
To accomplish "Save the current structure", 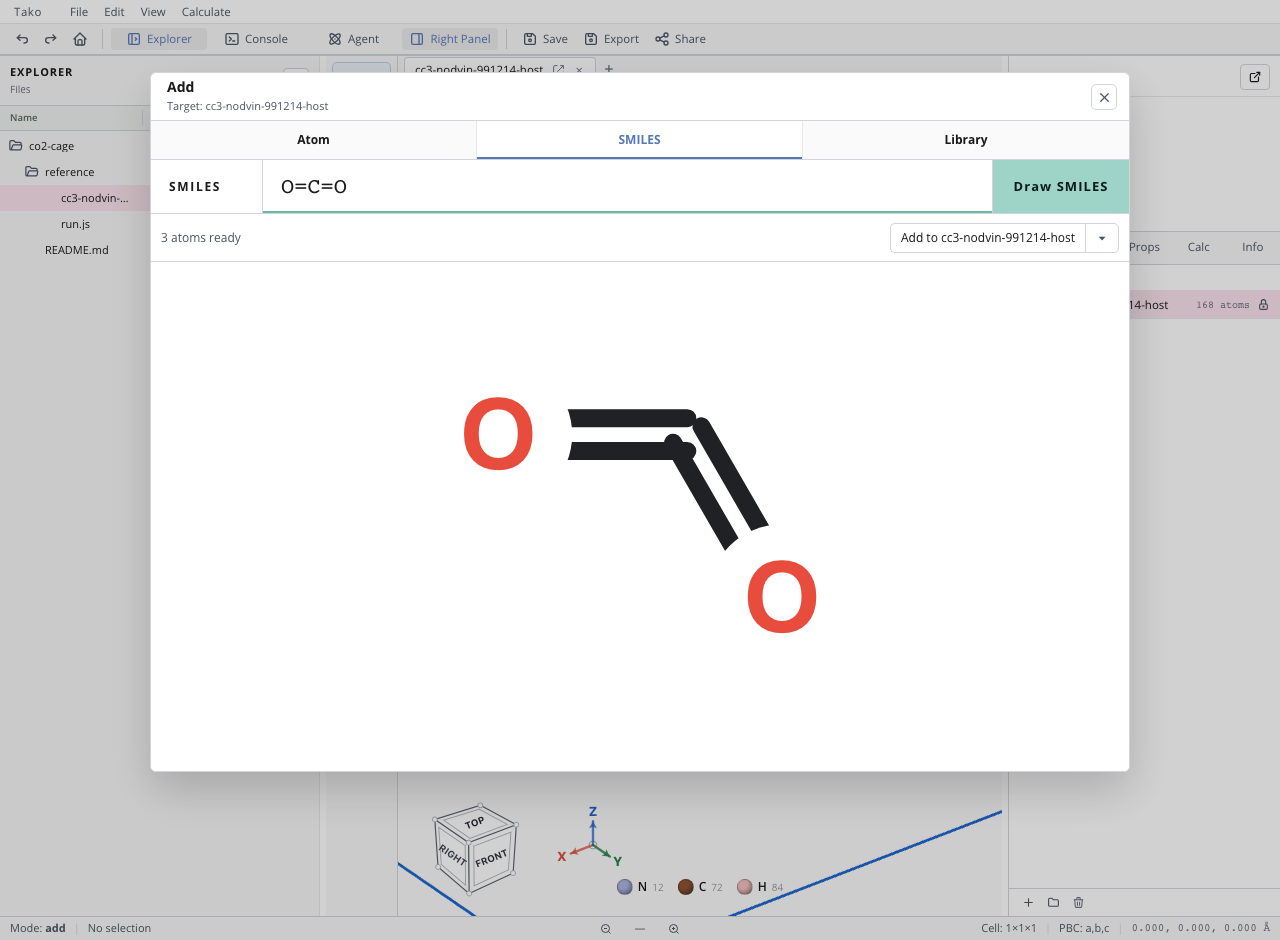I will [545, 39].
